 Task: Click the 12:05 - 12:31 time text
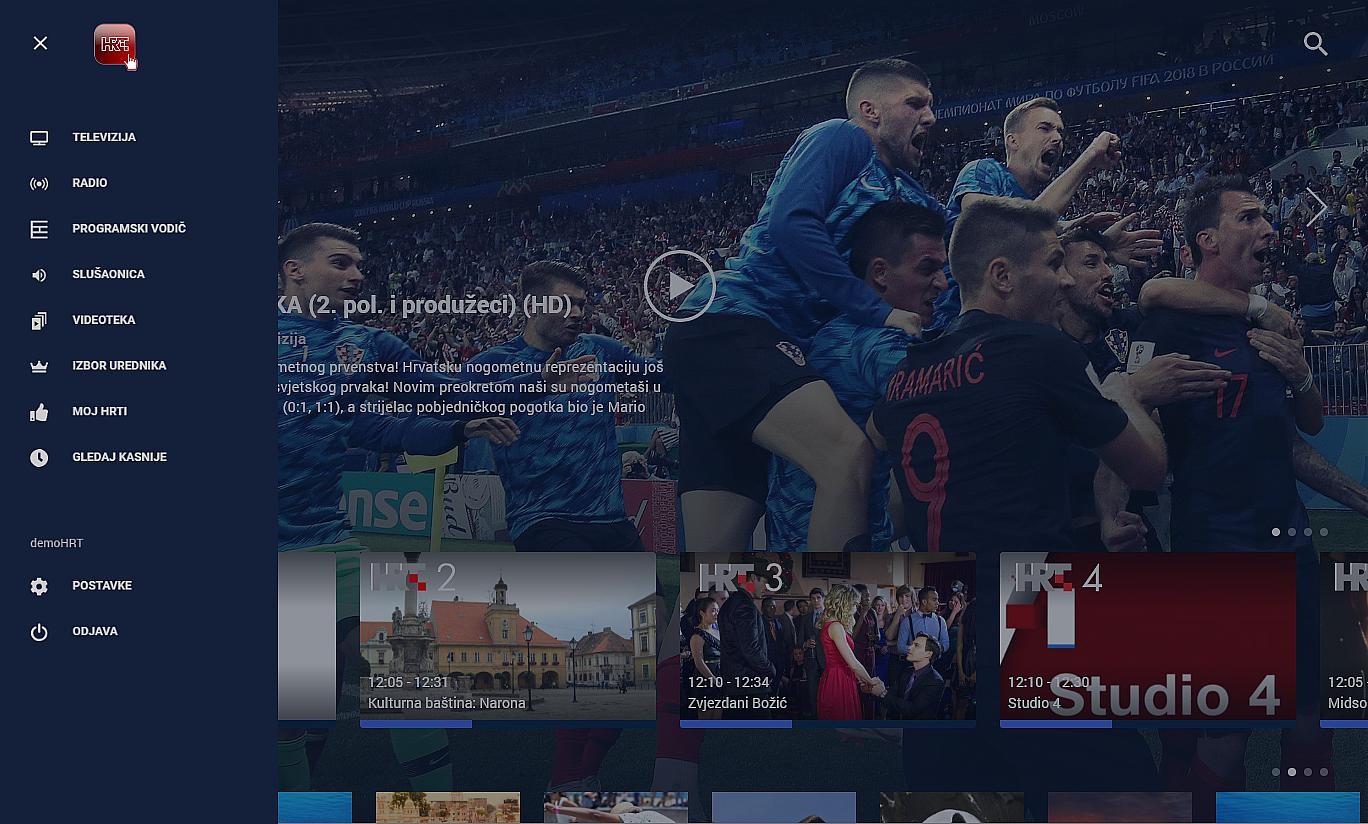[409, 682]
